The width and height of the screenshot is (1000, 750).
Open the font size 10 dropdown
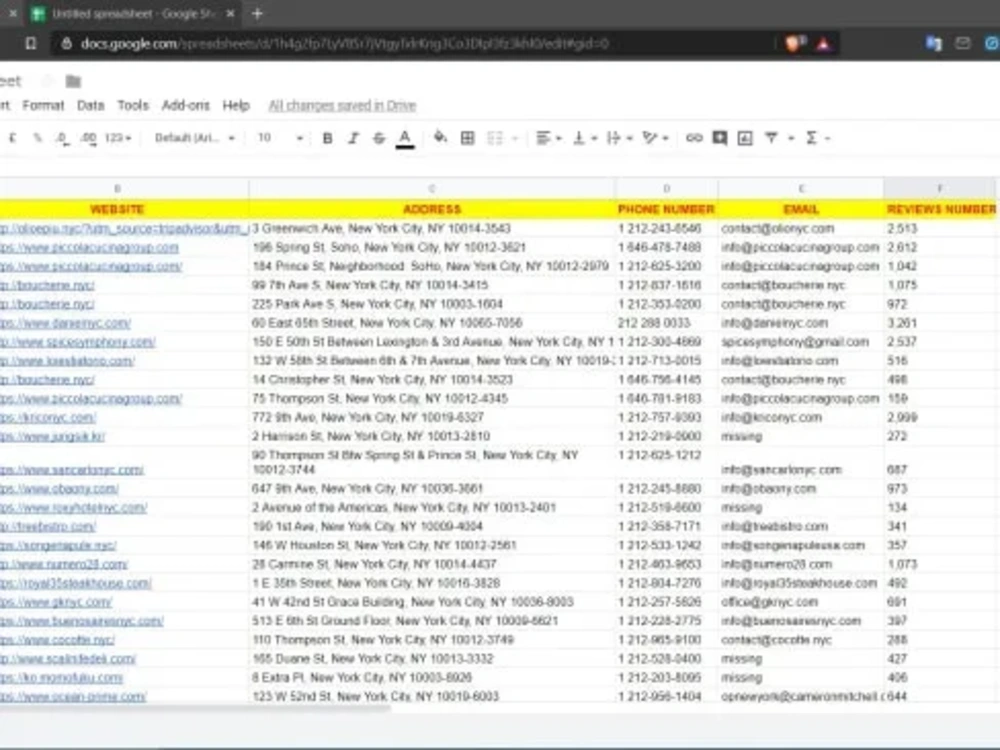(279, 138)
